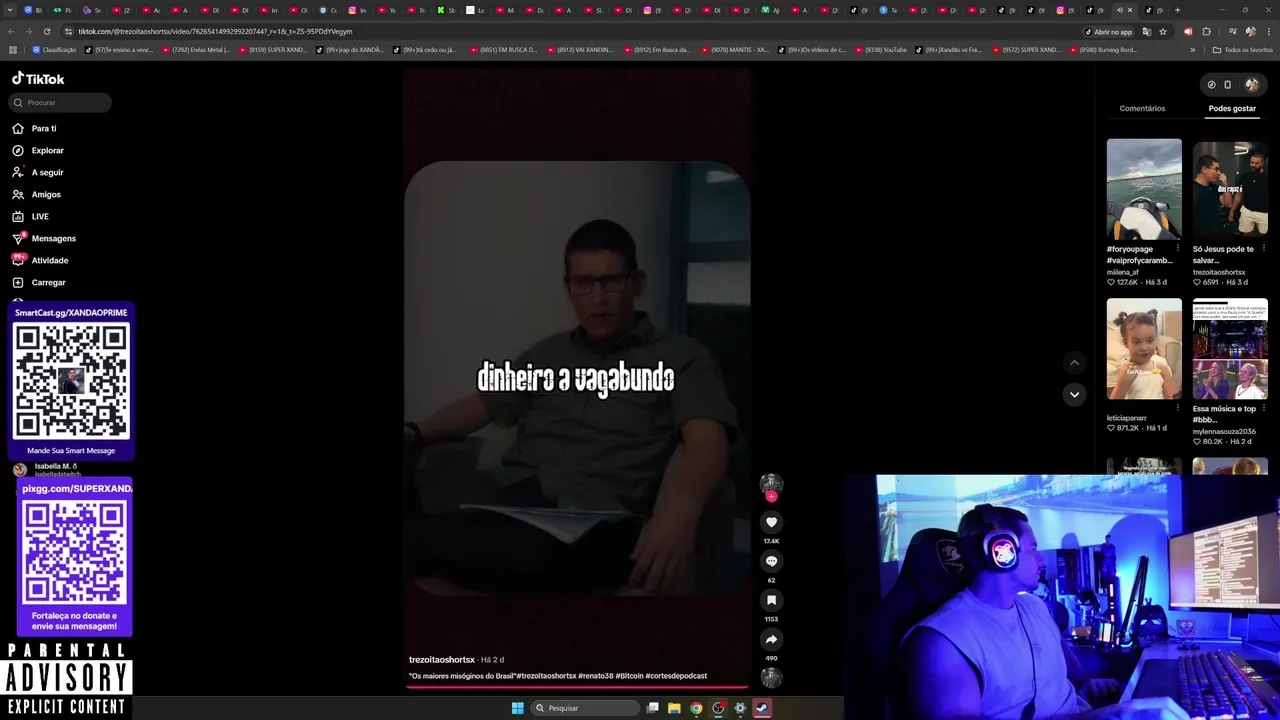Go to the A seguir feed

tap(38, 172)
